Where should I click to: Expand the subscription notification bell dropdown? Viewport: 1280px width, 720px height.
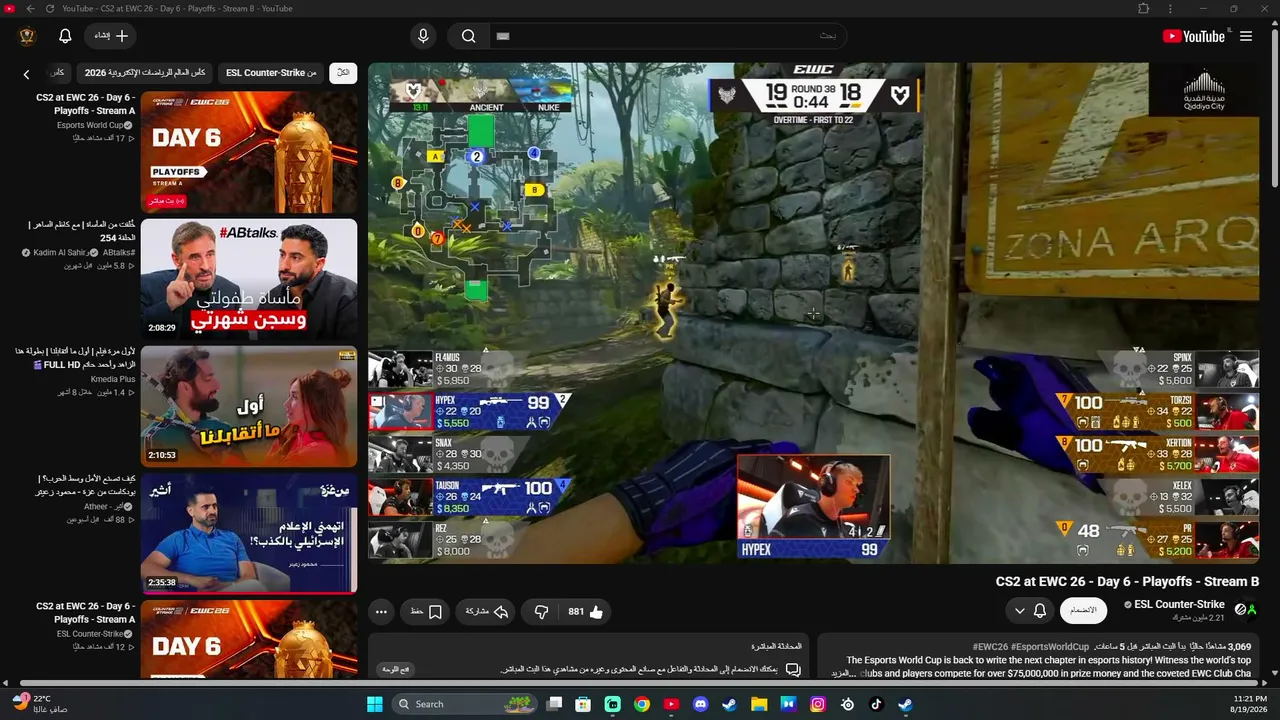tap(1030, 610)
